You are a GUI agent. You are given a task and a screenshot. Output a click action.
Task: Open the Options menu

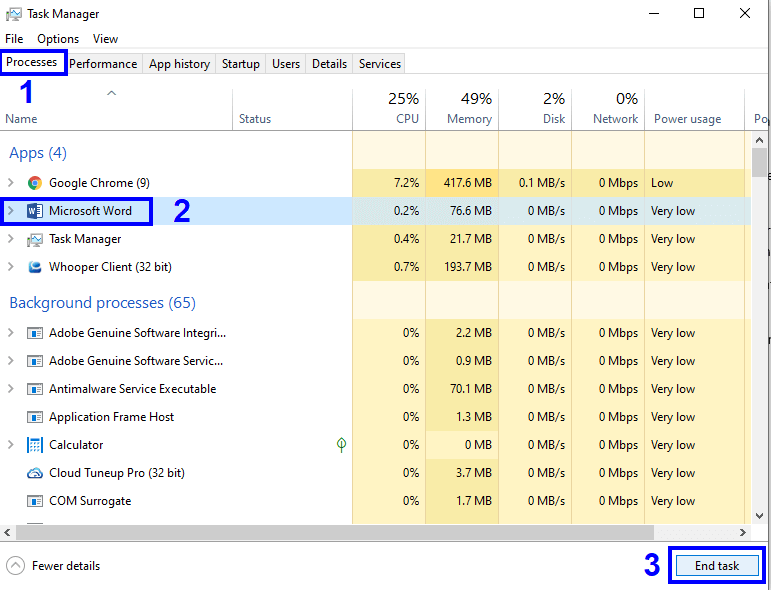coord(58,39)
